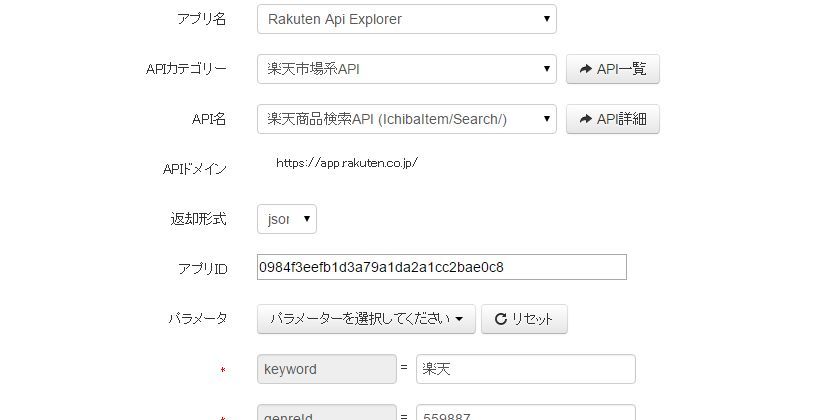This screenshot has width=815, height=420.
Task: Click the 返却形式 label
Action: (x=199, y=219)
